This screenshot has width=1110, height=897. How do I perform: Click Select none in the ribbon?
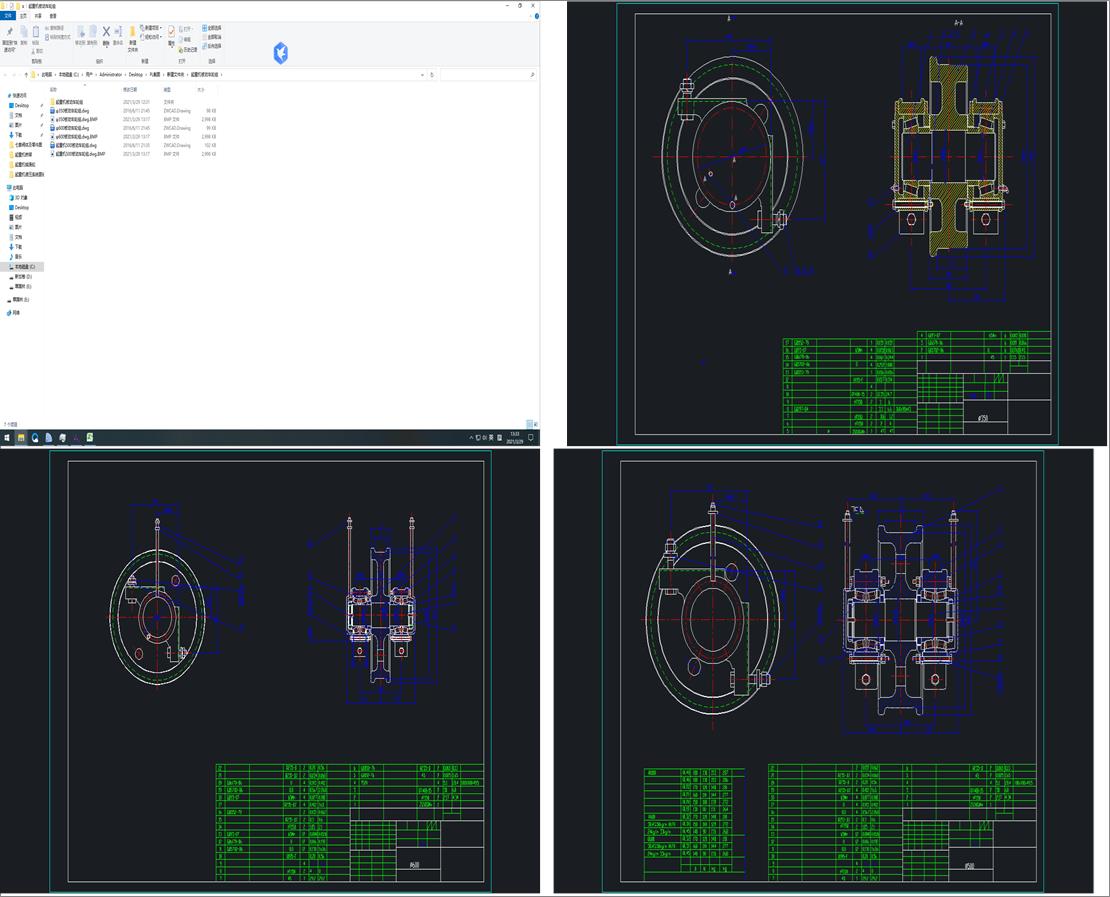212,37
